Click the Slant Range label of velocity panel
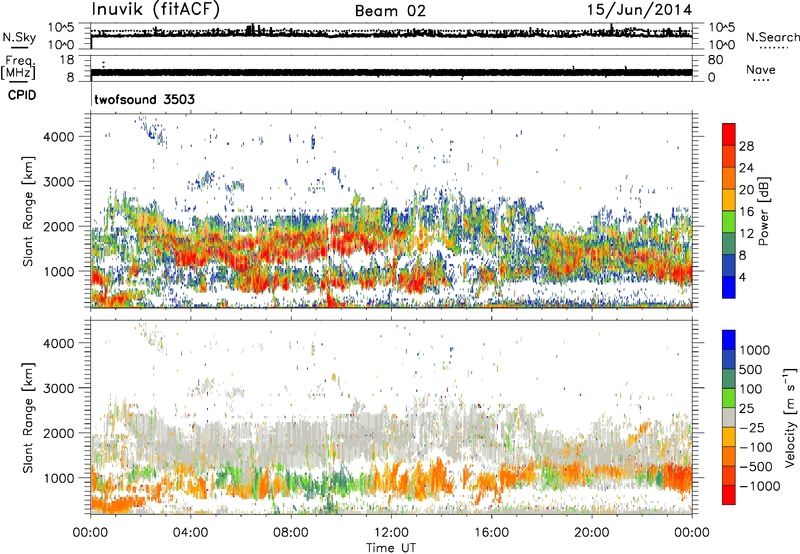 click(x=28, y=418)
